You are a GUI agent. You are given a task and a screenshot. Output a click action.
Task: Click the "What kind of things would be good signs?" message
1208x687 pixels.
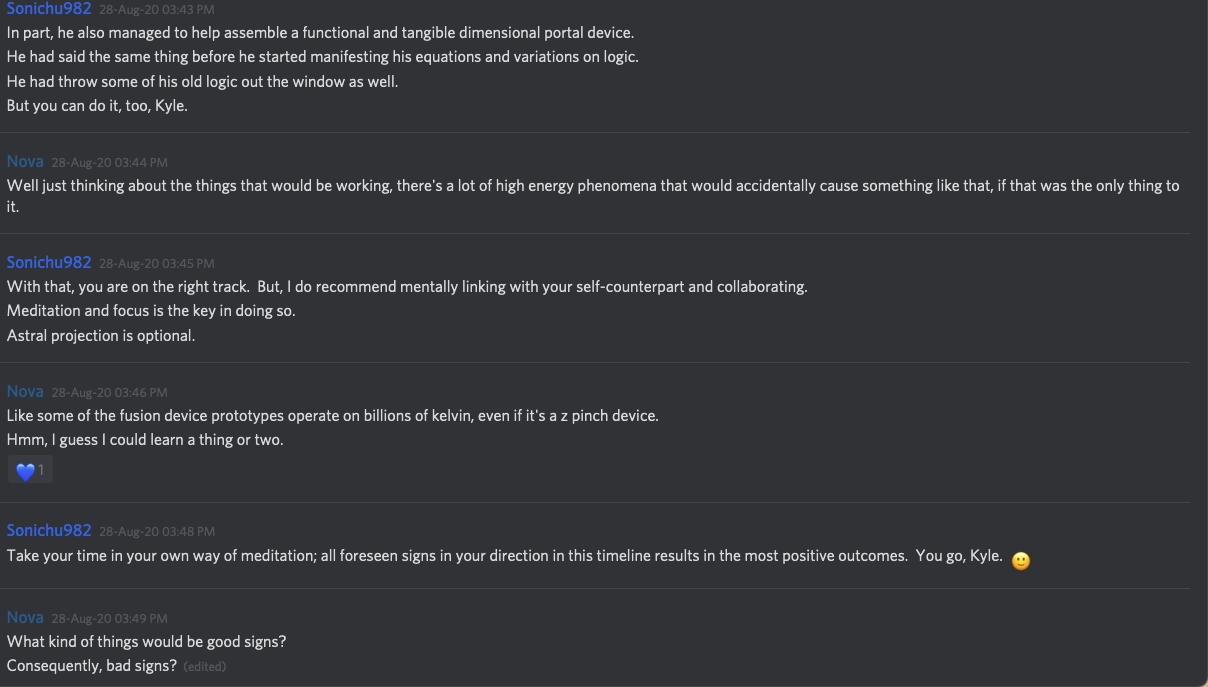pyautogui.click(x=146, y=641)
